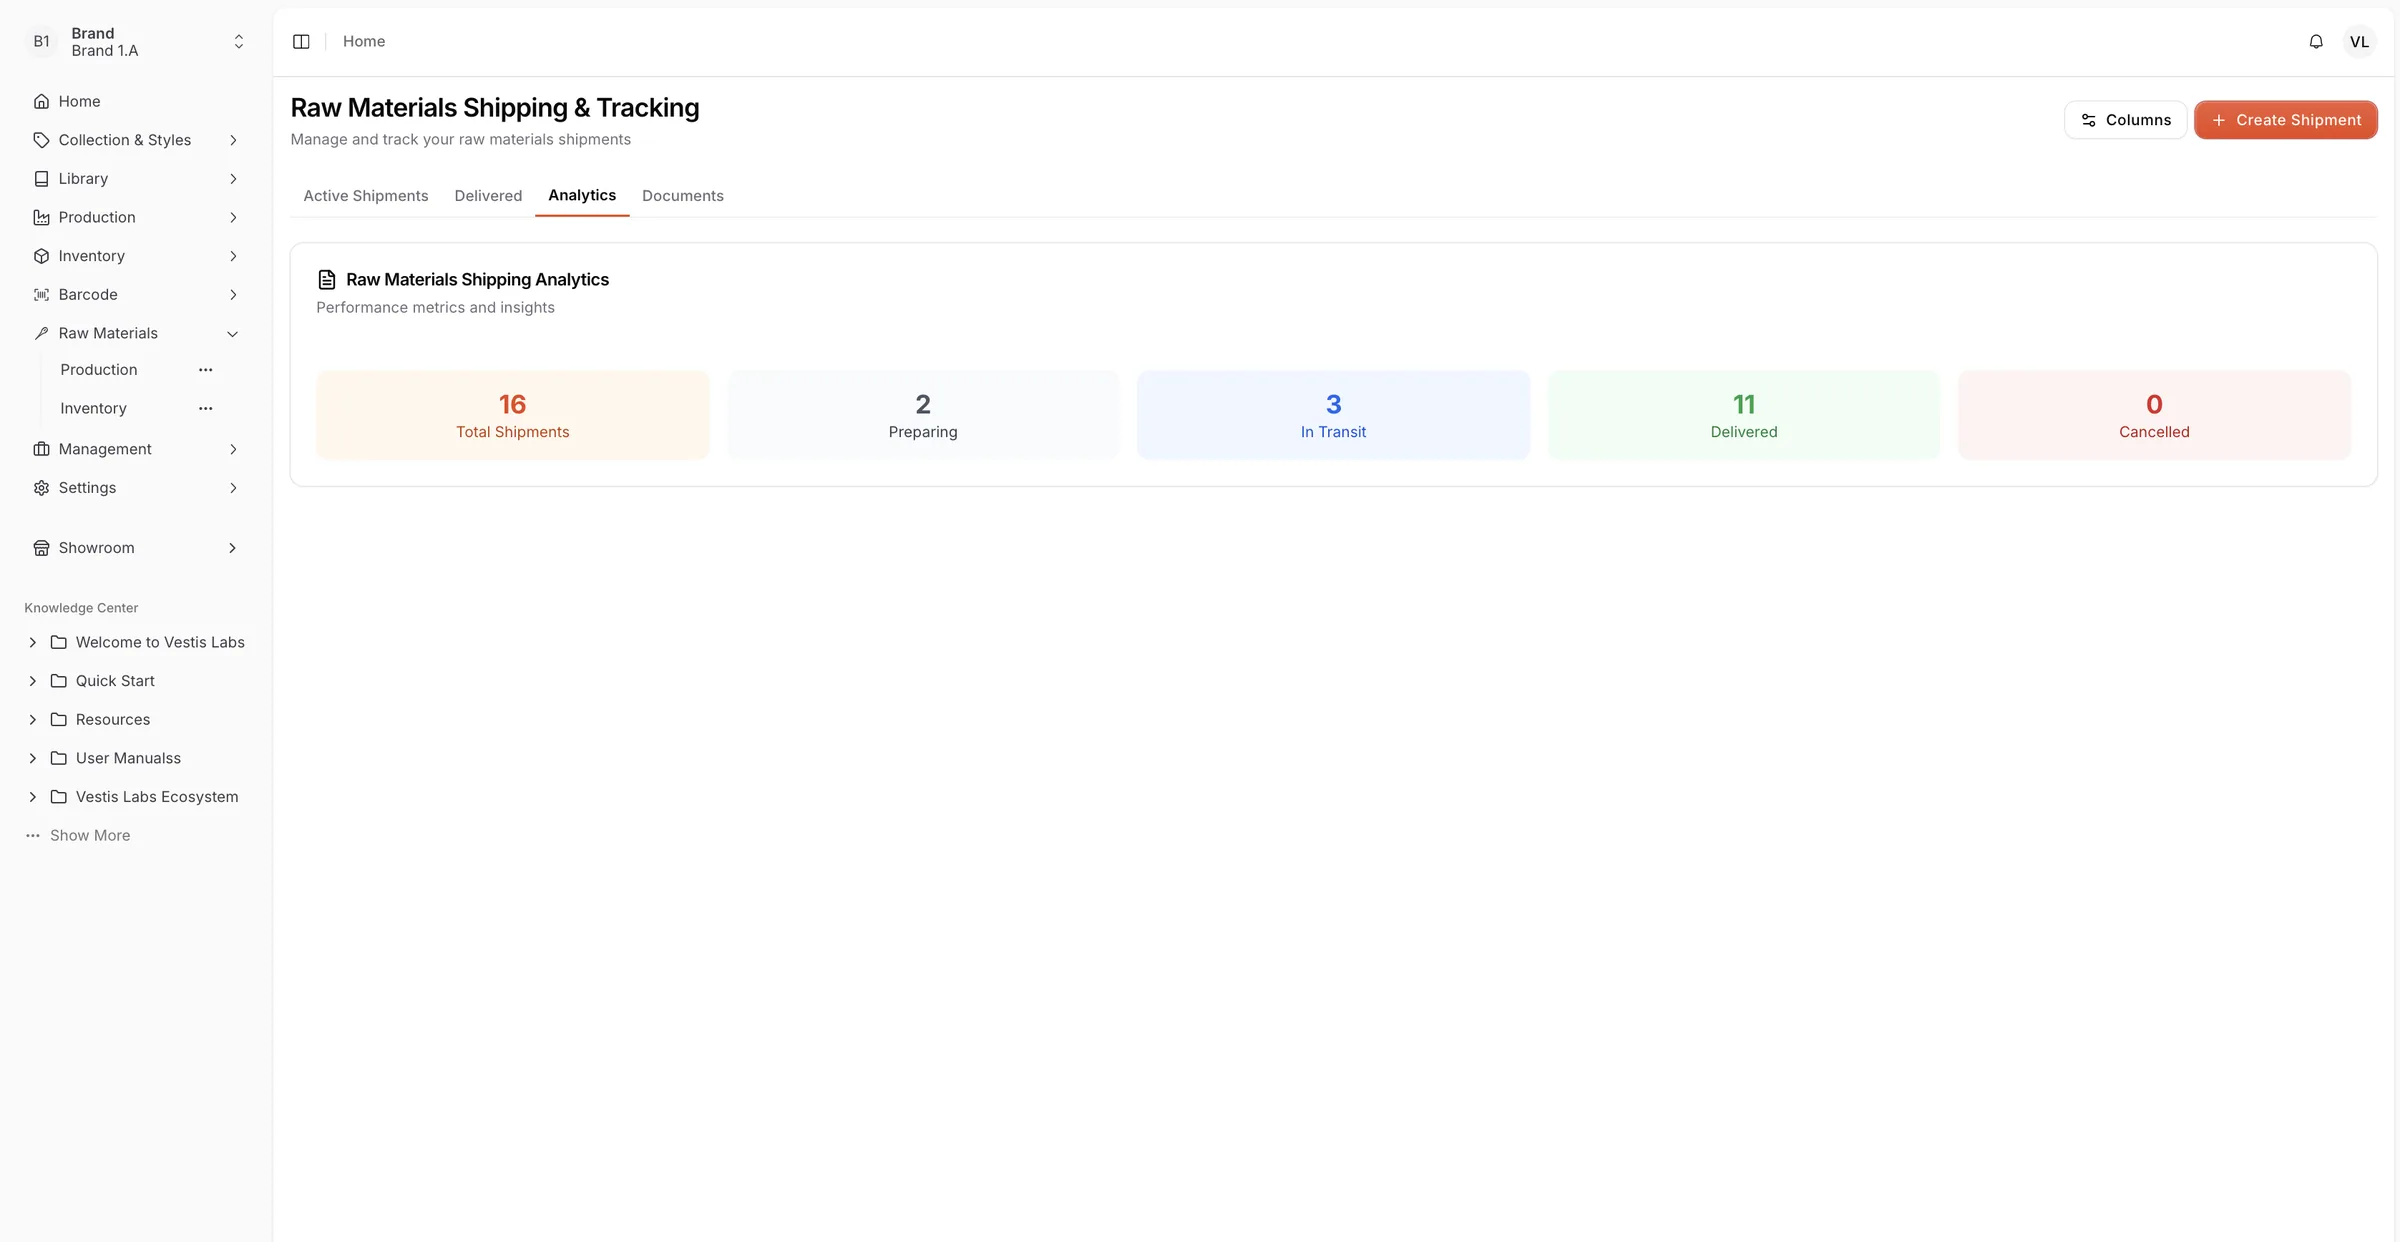
Task: Expand the Resources folder arrow
Action: click(32, 720)
